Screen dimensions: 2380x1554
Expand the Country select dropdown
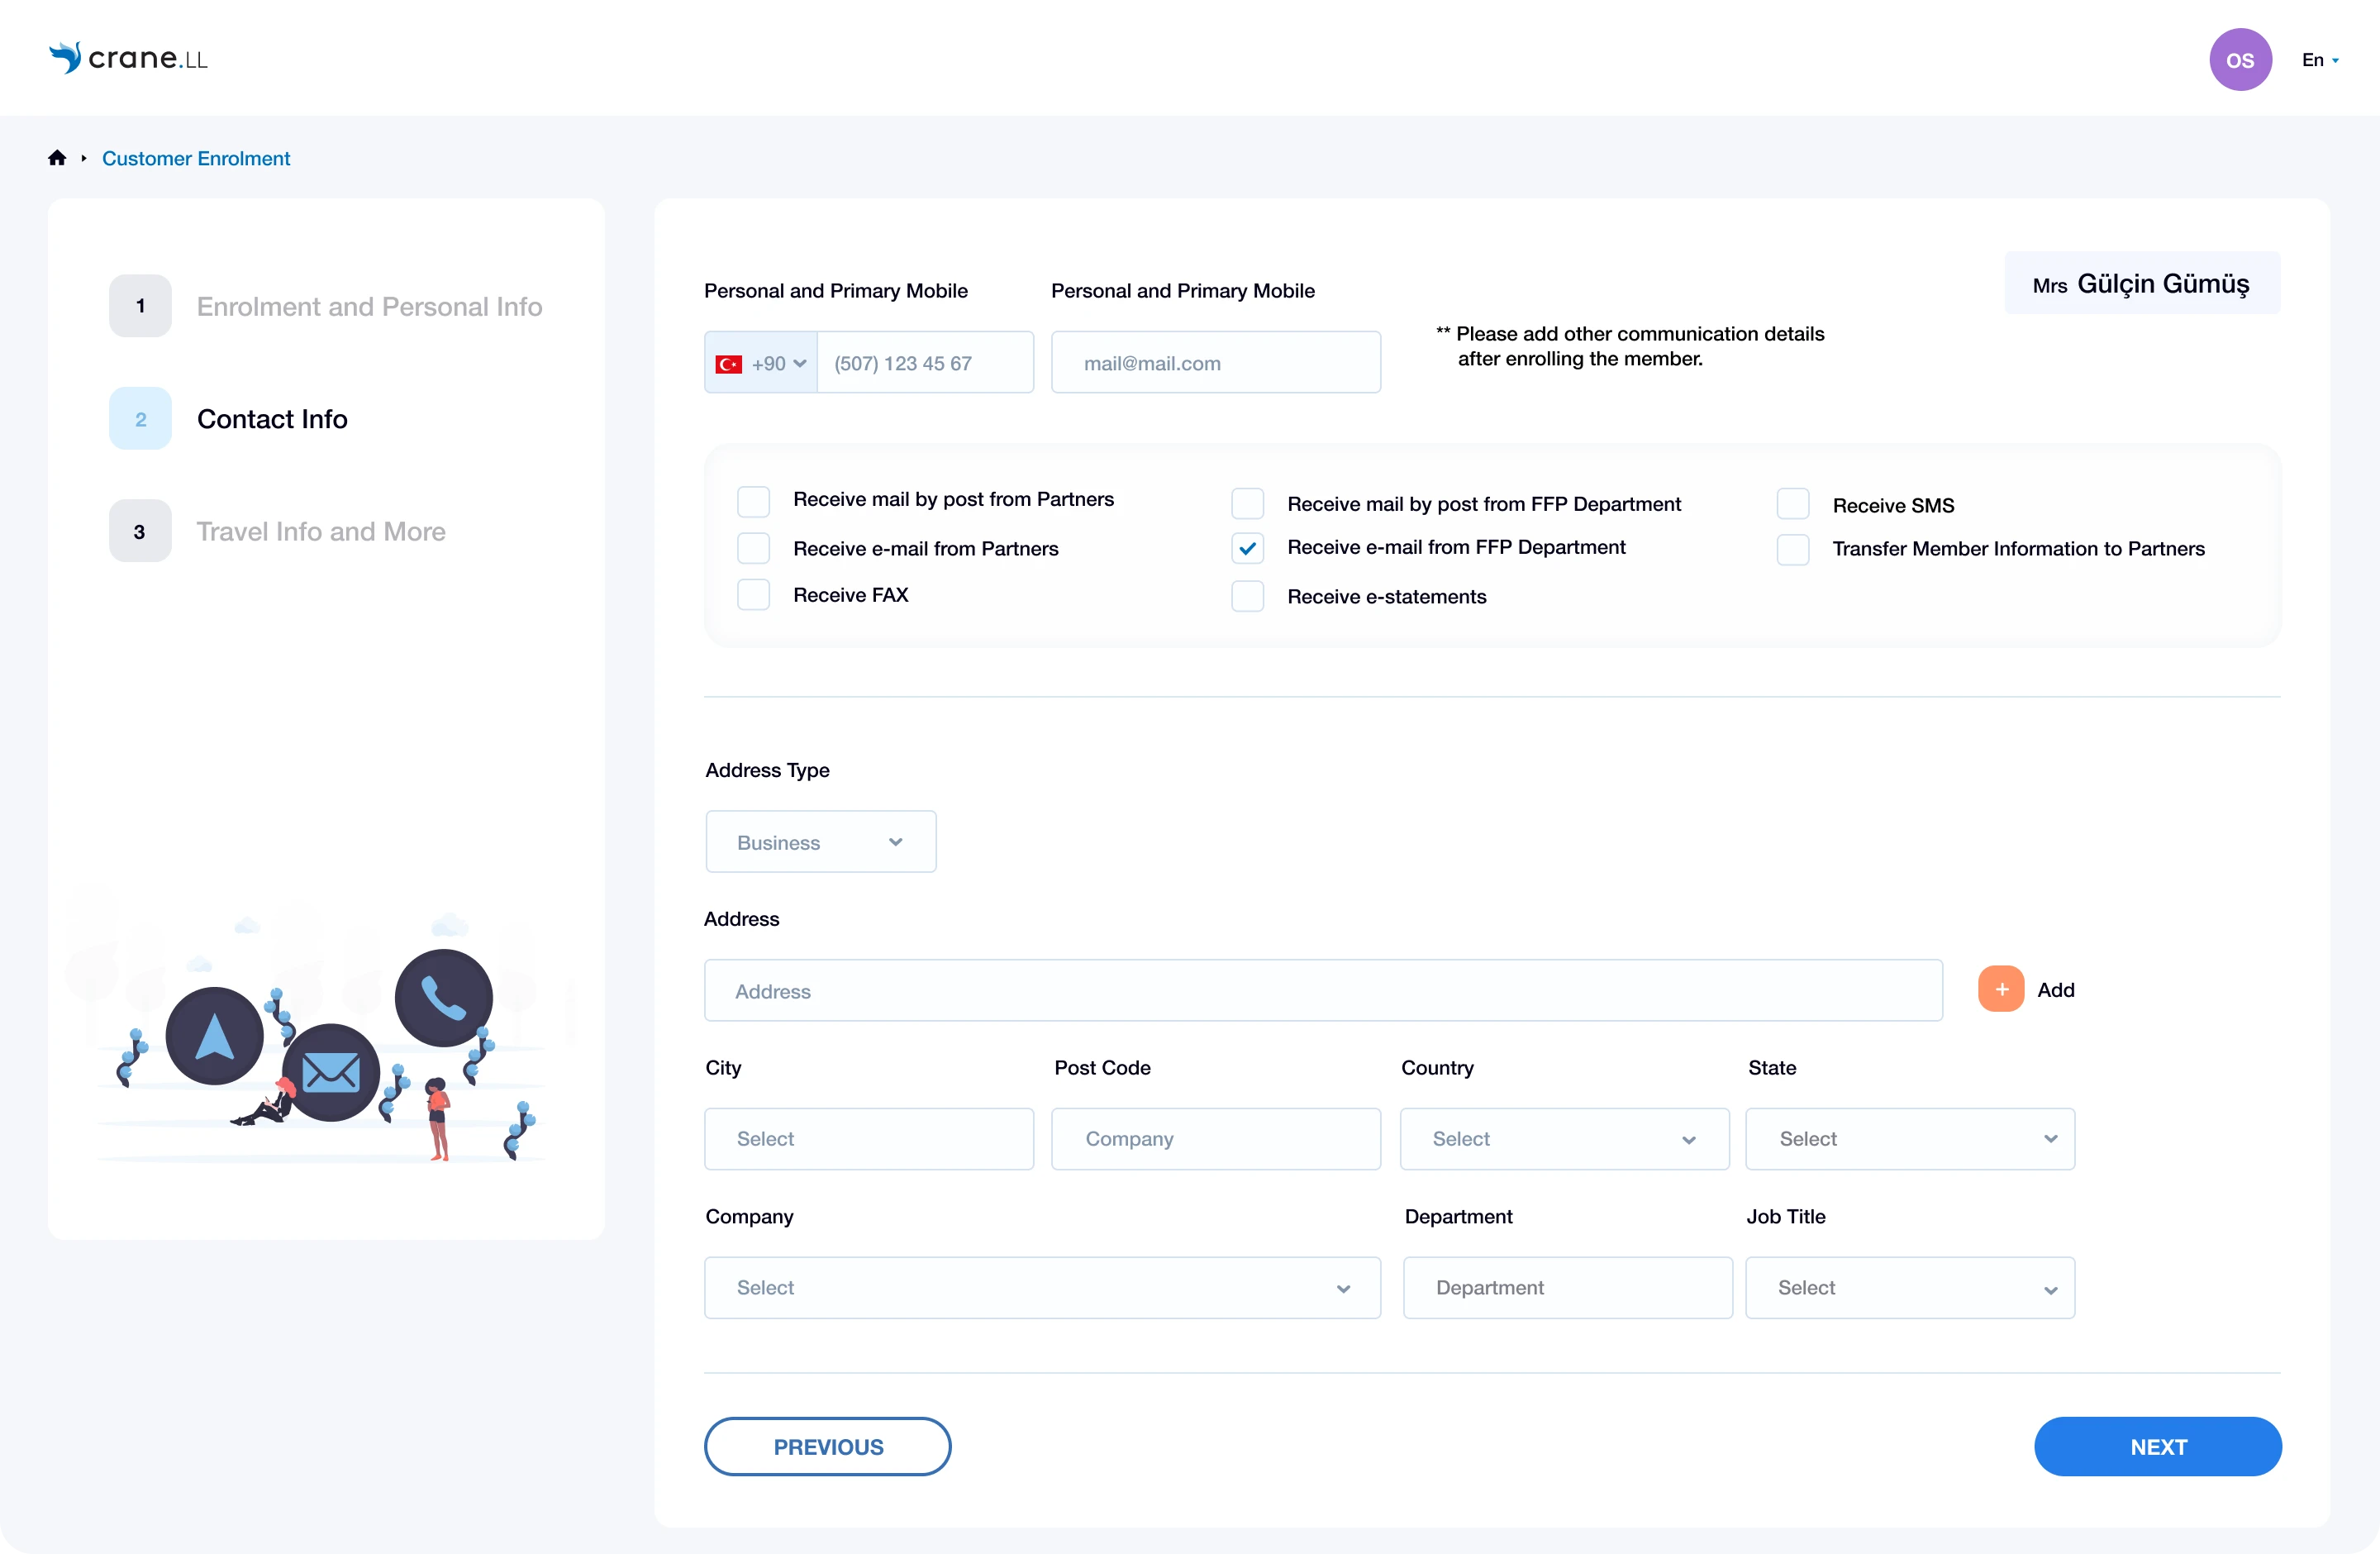[1564, 1139]
